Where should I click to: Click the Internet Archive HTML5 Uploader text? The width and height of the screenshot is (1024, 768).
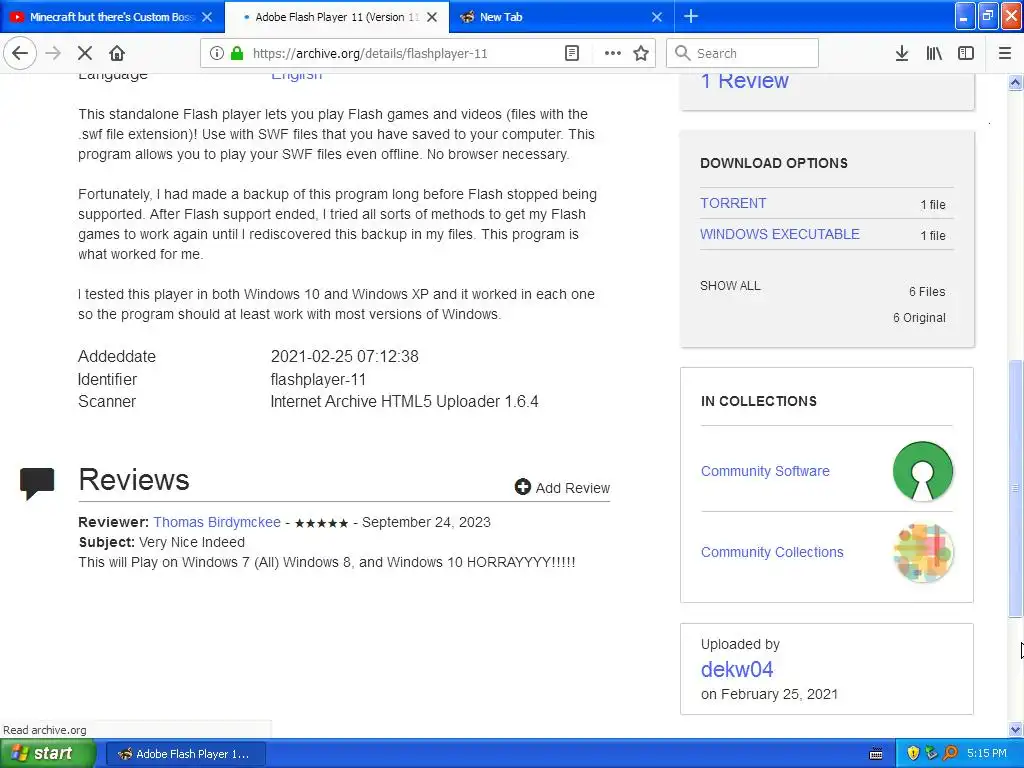pos(404,402)
